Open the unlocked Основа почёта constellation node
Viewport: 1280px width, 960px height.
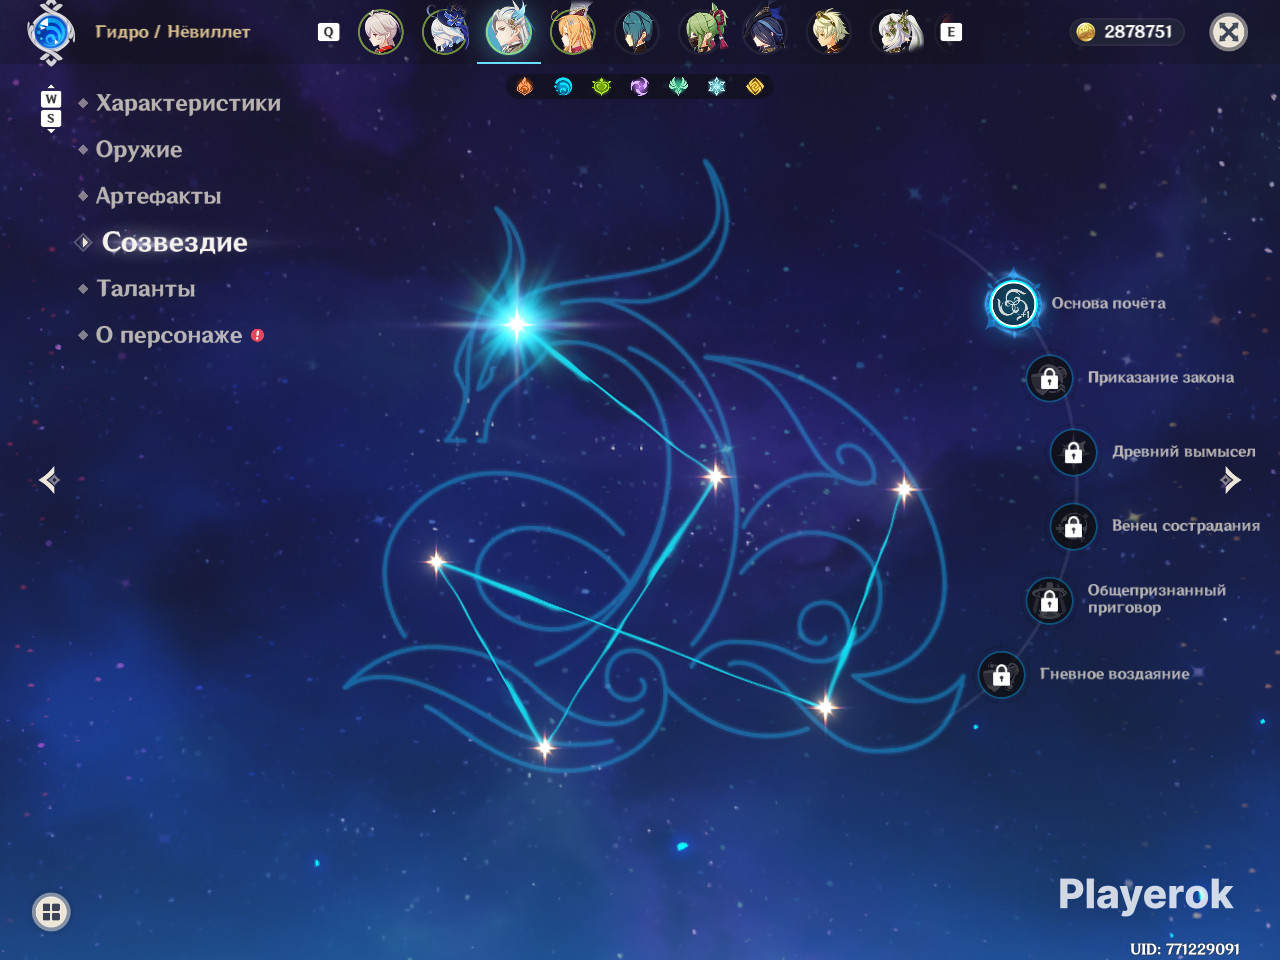1013,304
